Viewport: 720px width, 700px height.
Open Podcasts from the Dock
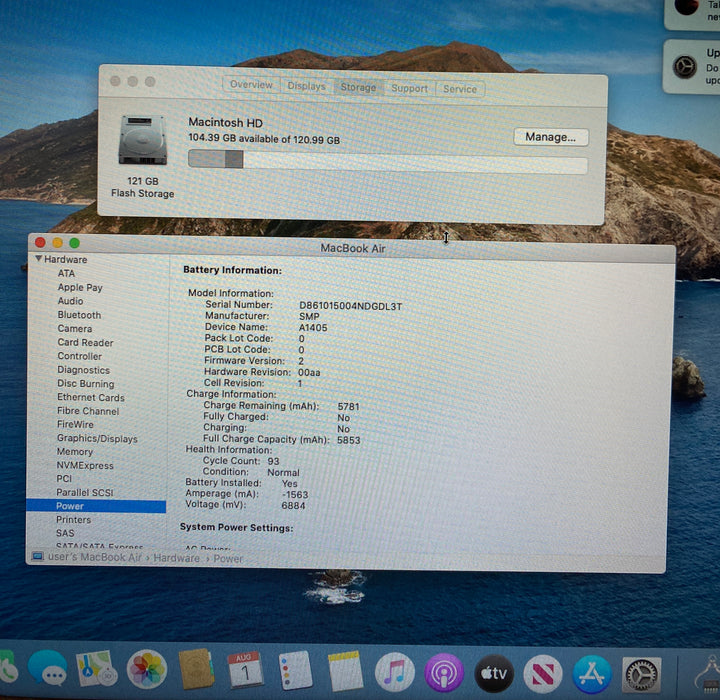(444, 672)
